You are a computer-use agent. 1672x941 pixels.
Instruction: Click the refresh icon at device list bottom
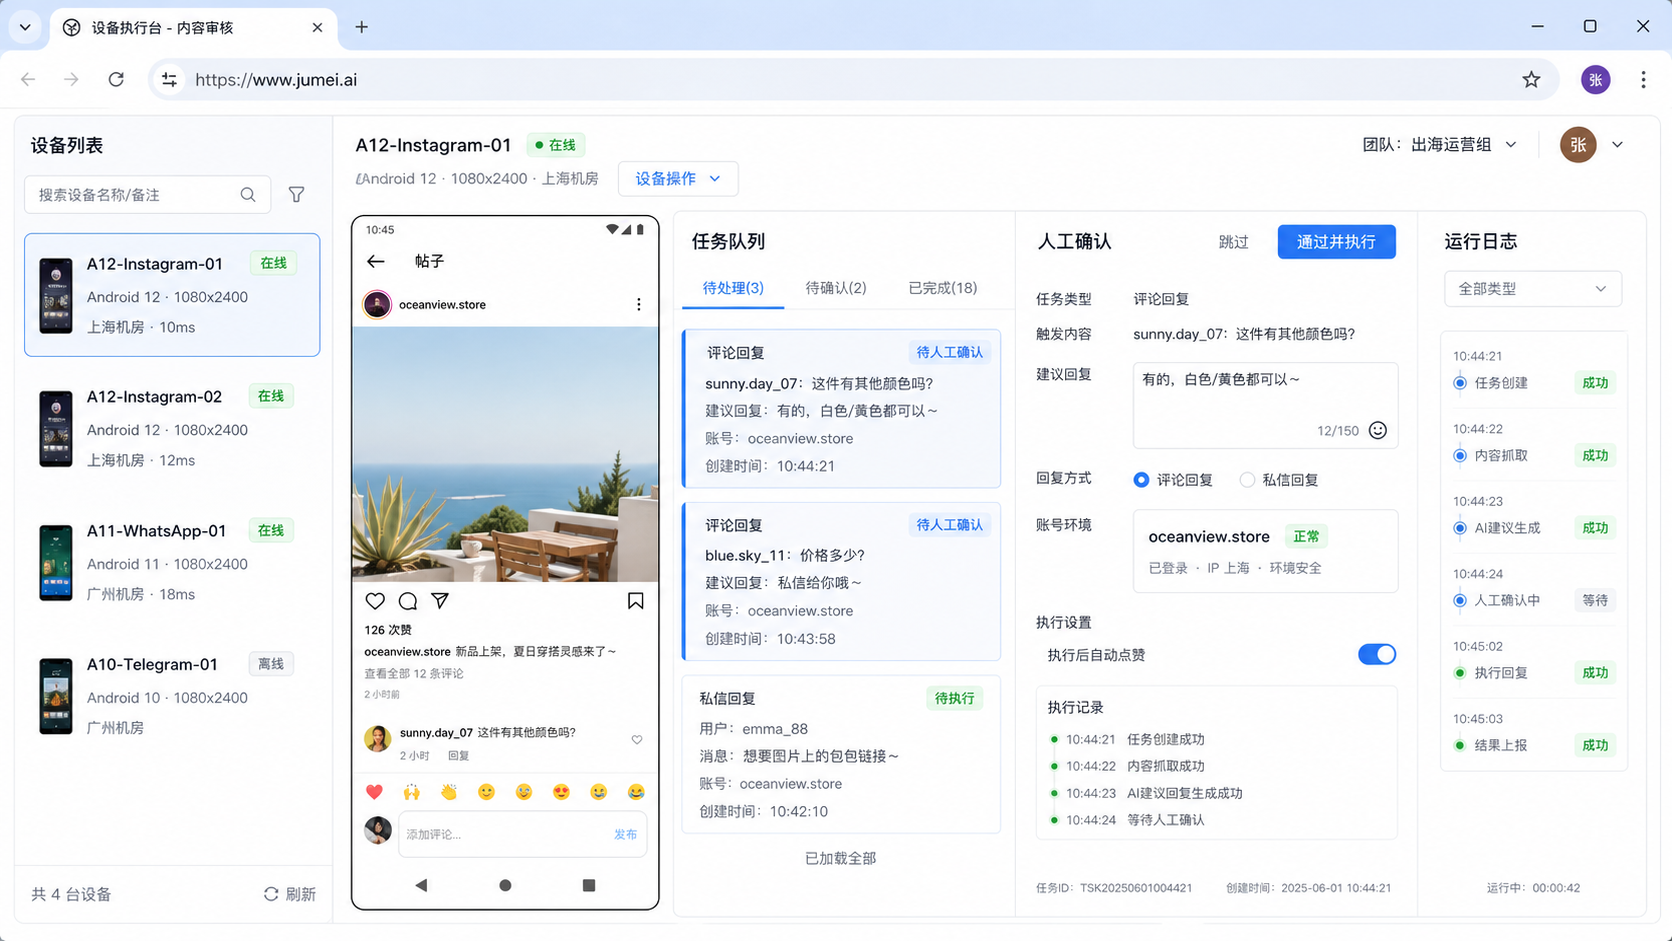[x=271, y=894]
